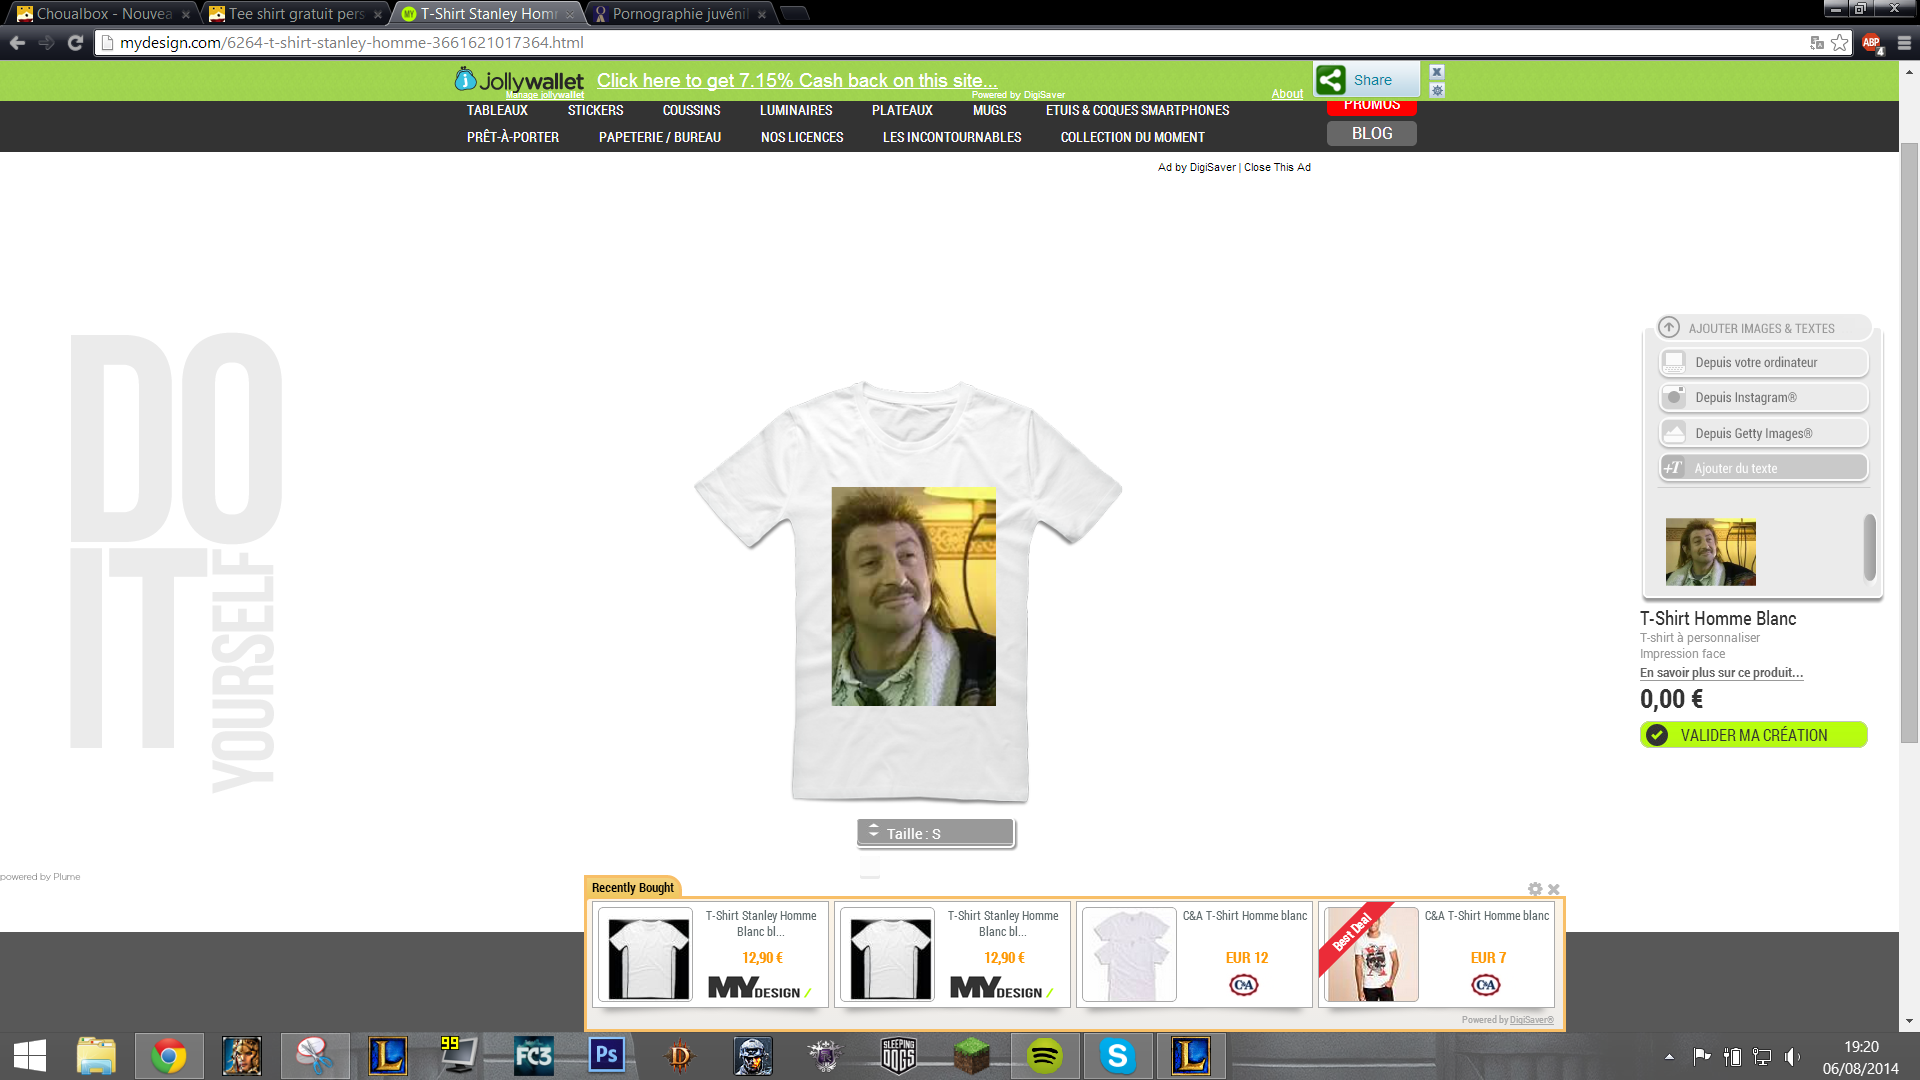Click the image panel scrollbar handle

pyautogui.click(x=1869, y=547)
